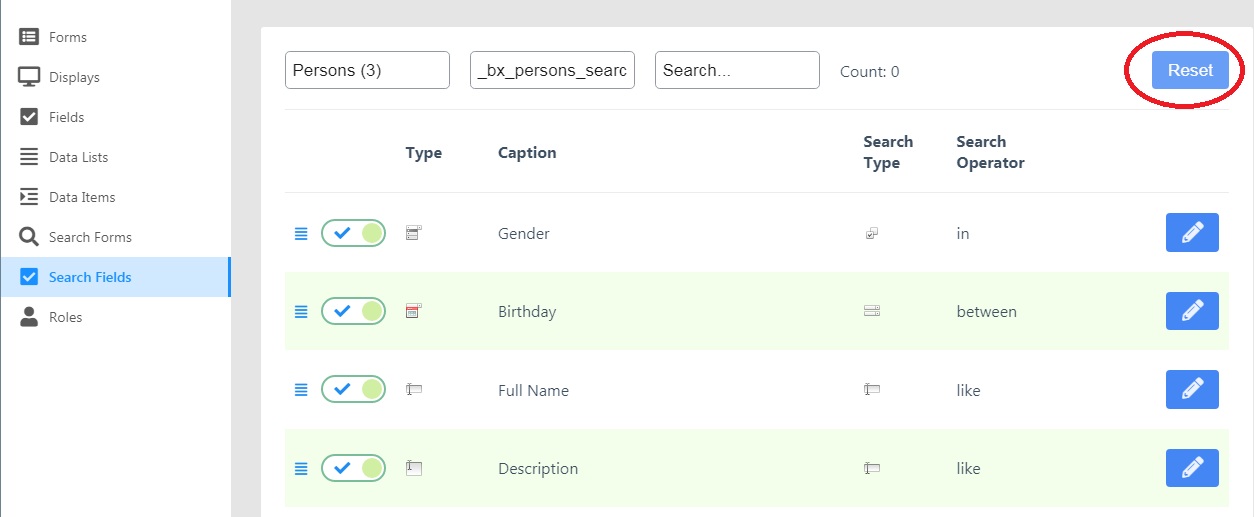Switch off the Full Name field toggle
This screenshot has height=517, width=1254.
pos(353,389)
